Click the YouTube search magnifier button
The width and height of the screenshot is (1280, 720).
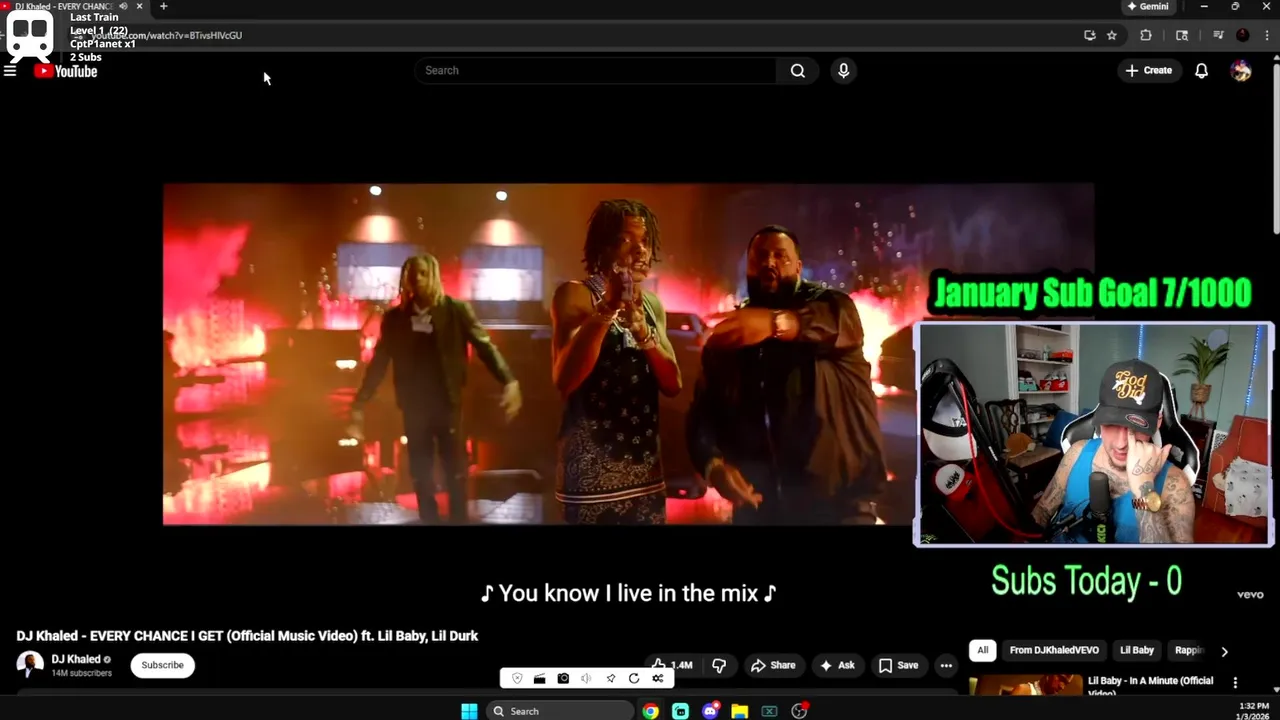click(797, 70)
